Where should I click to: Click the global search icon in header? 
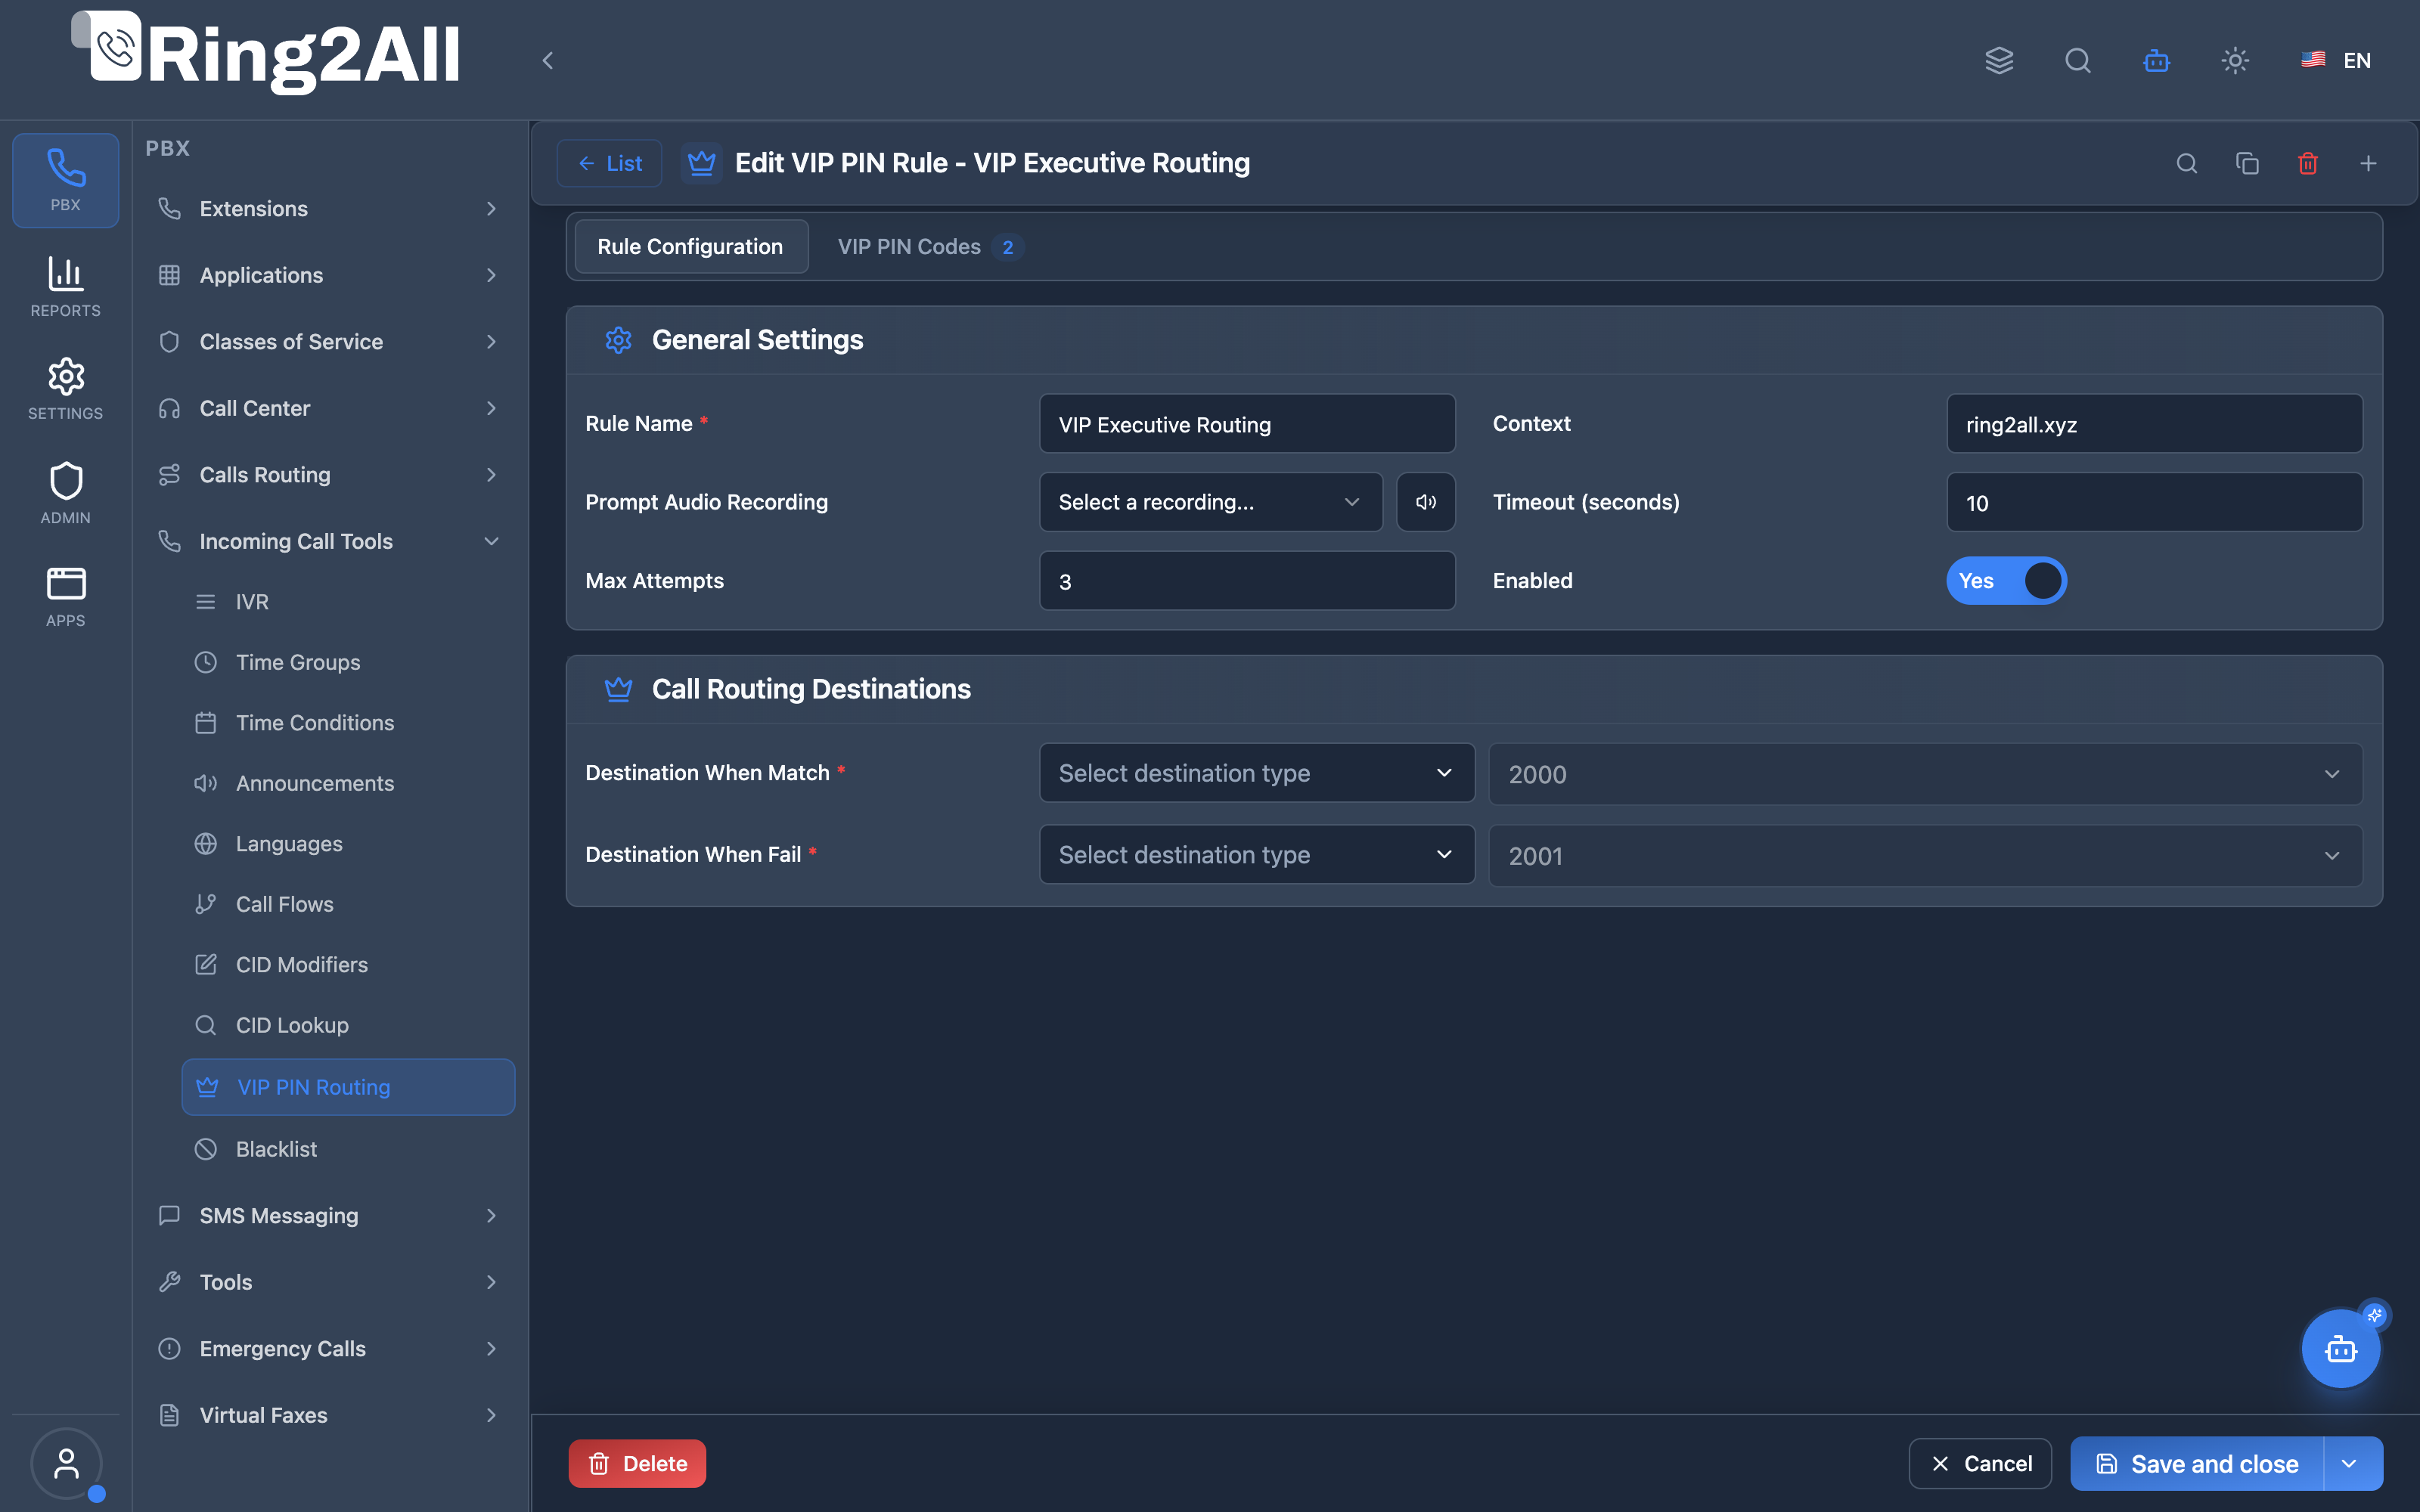click(2078, 61)
